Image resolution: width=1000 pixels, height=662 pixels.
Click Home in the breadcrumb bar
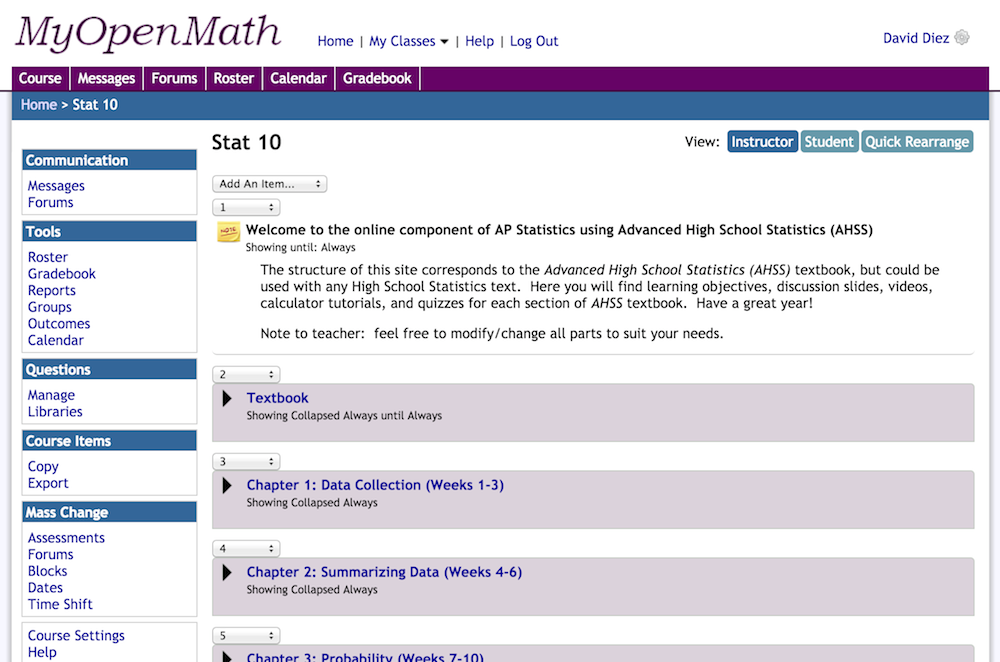pyautogui.click(x=39, y=105)
